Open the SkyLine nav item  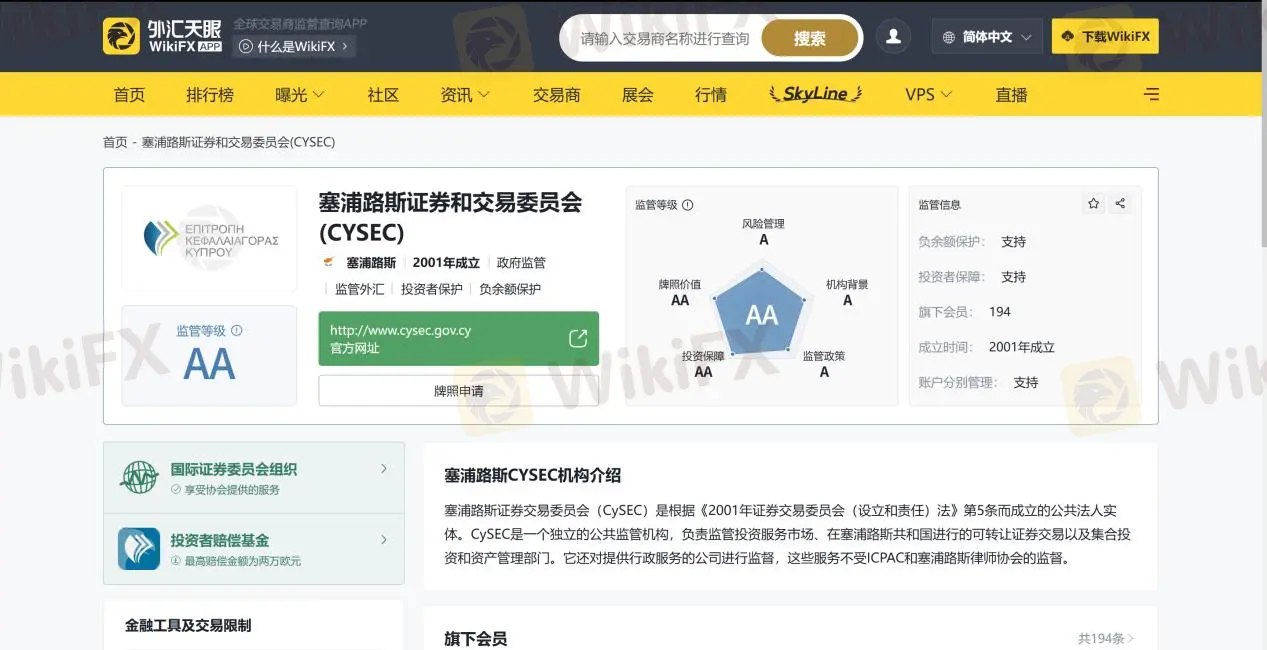(x=815, y=94)
